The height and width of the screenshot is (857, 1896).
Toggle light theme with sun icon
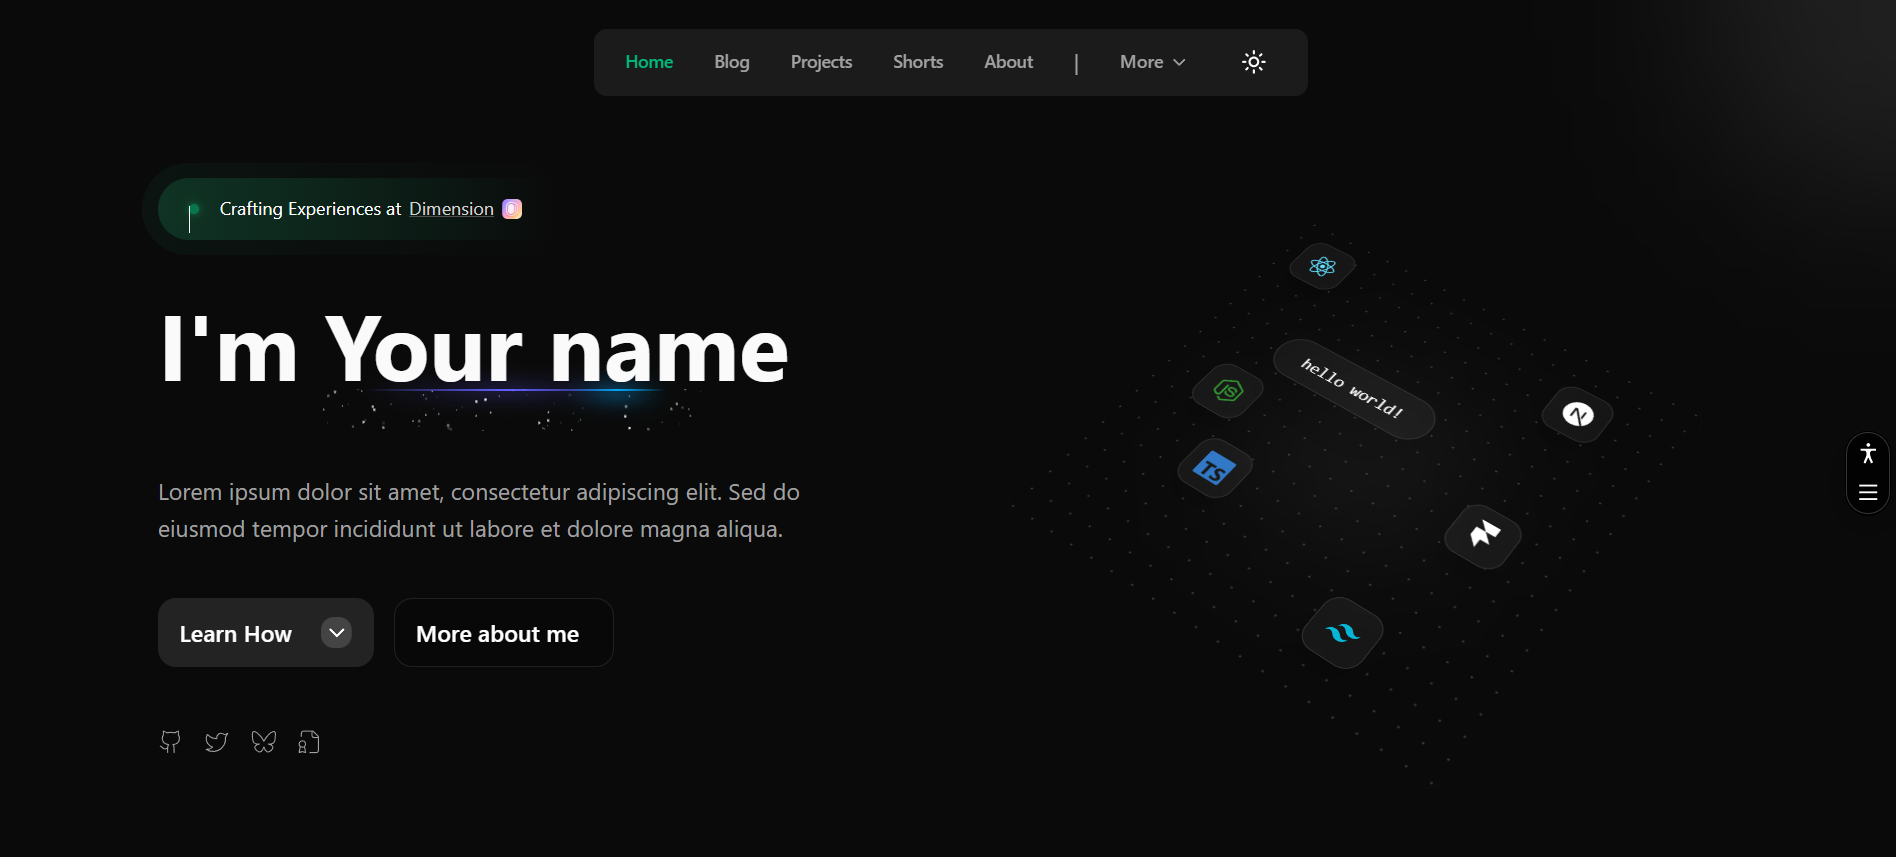1253,62
